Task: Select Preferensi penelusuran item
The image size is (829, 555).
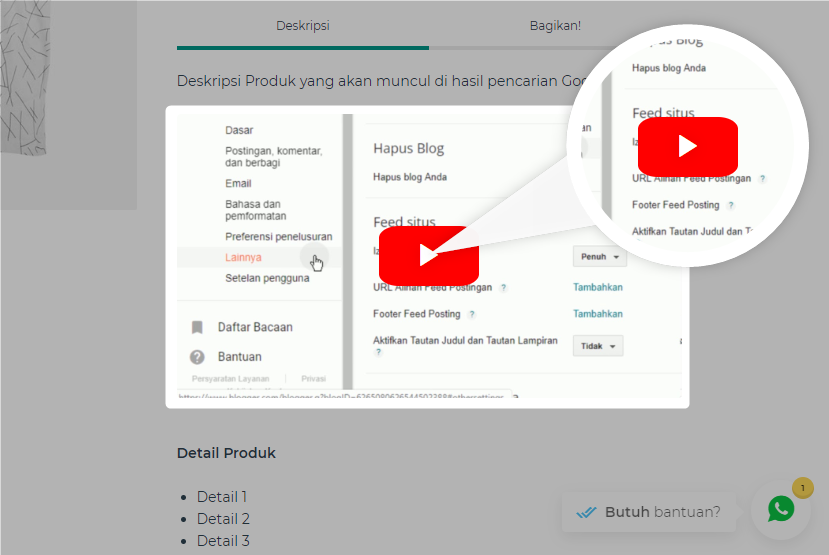Action: pyautogui.click(x=279, y=236)
